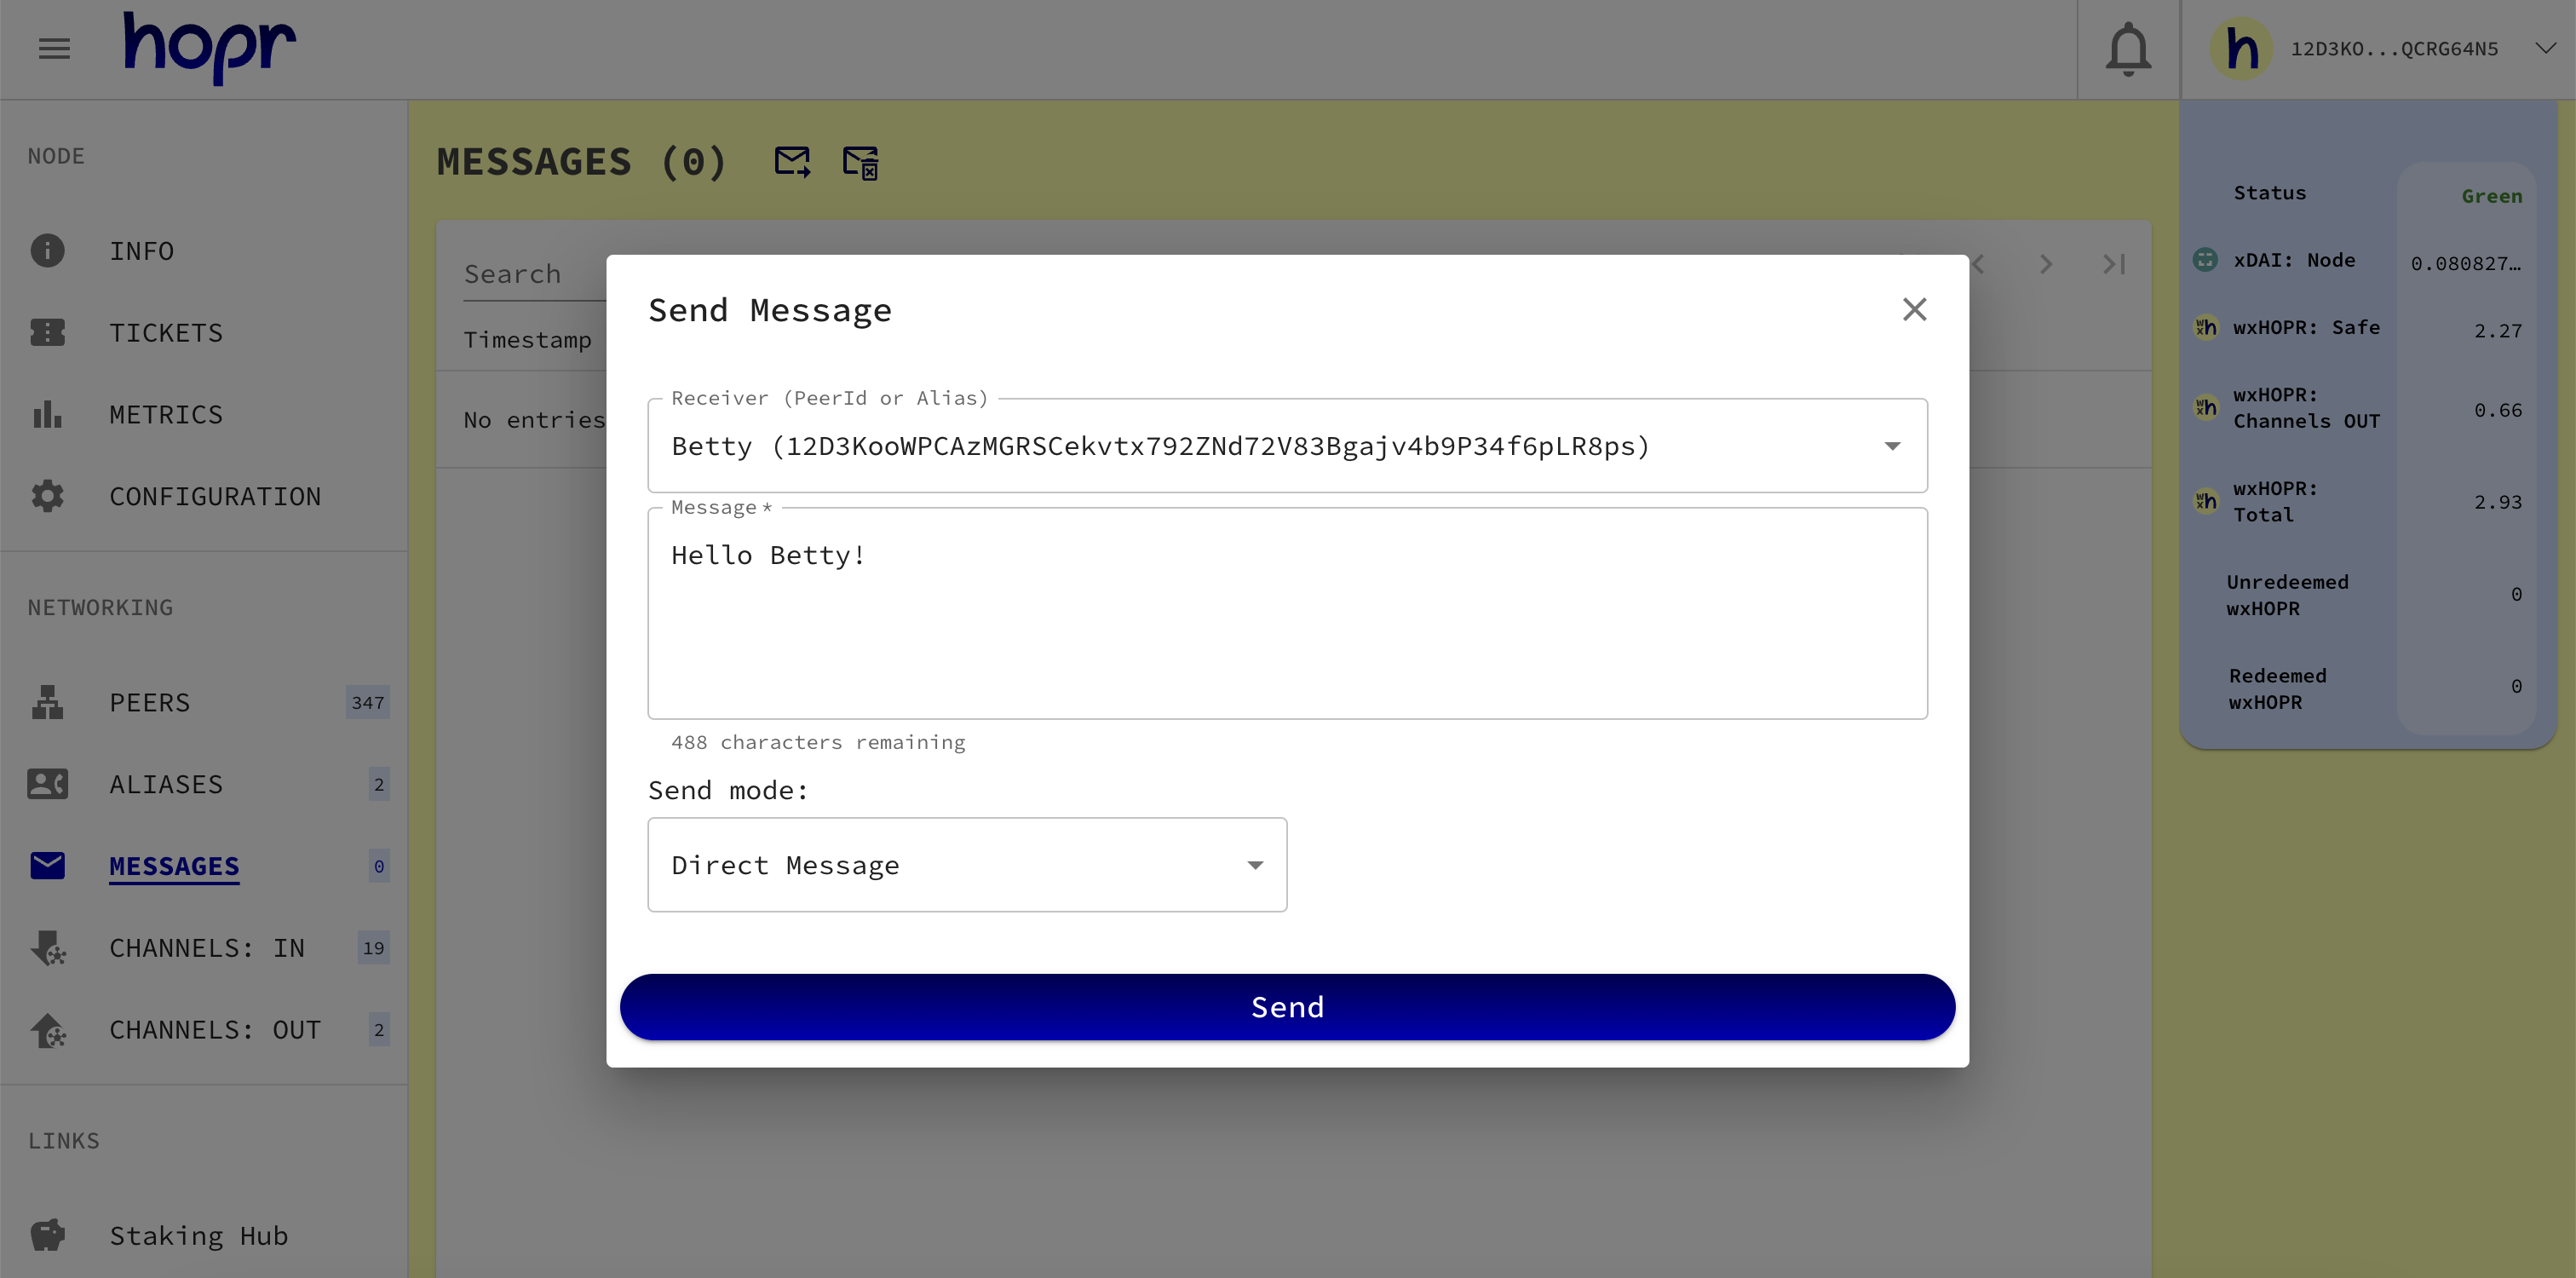The image size is (2576, 1278).
Task: Click the Info sidebar icon
Action: pos(47,250)
